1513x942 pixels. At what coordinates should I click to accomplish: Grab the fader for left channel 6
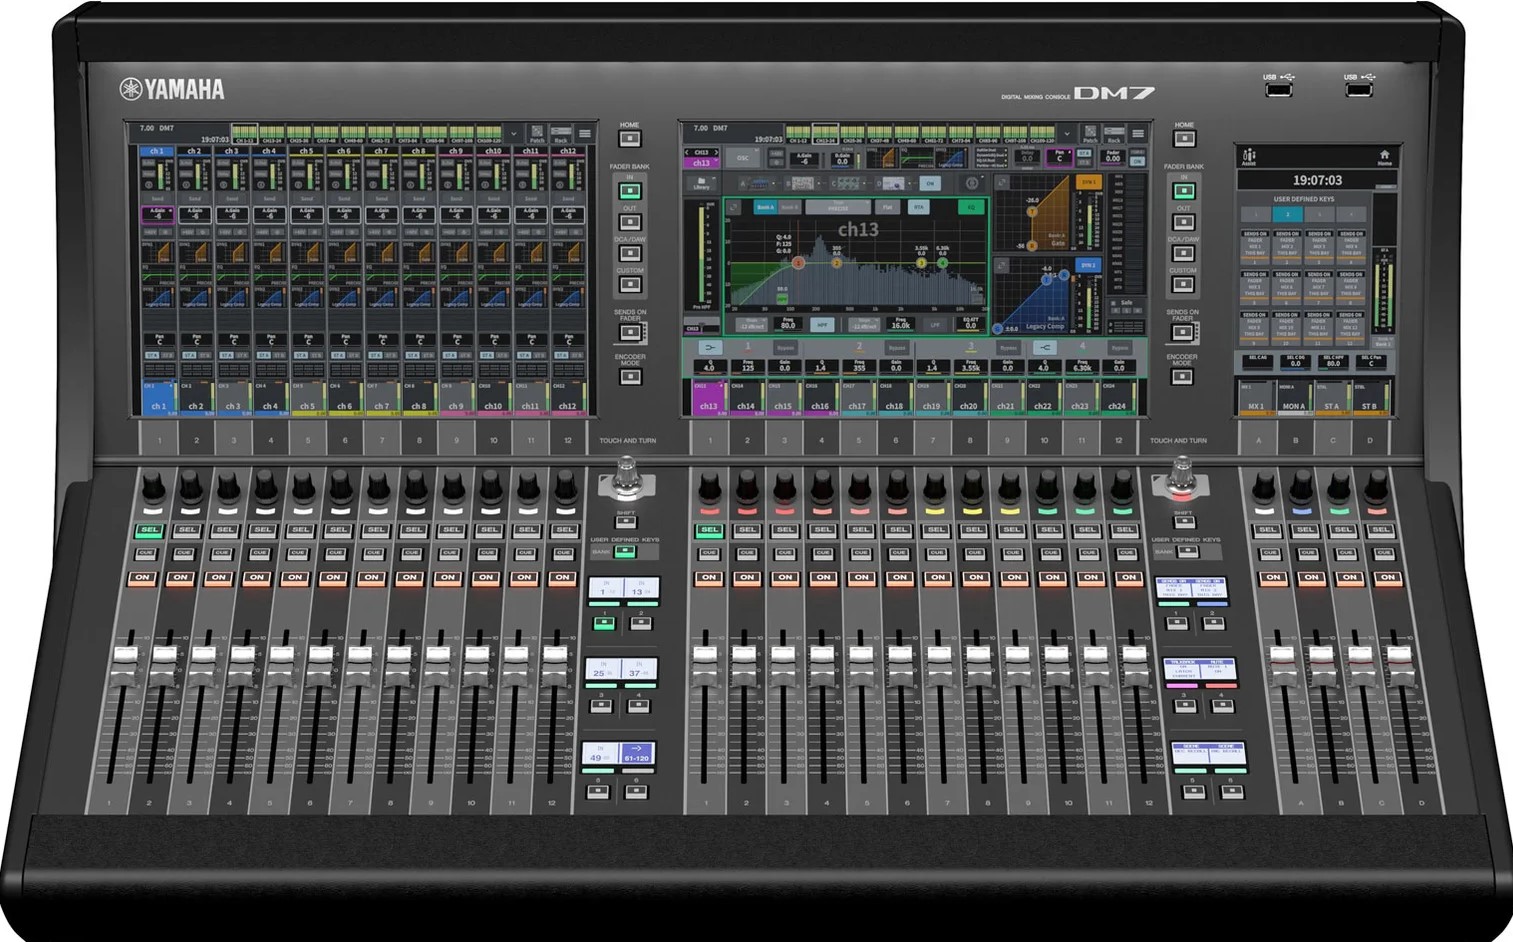point(320,656)
